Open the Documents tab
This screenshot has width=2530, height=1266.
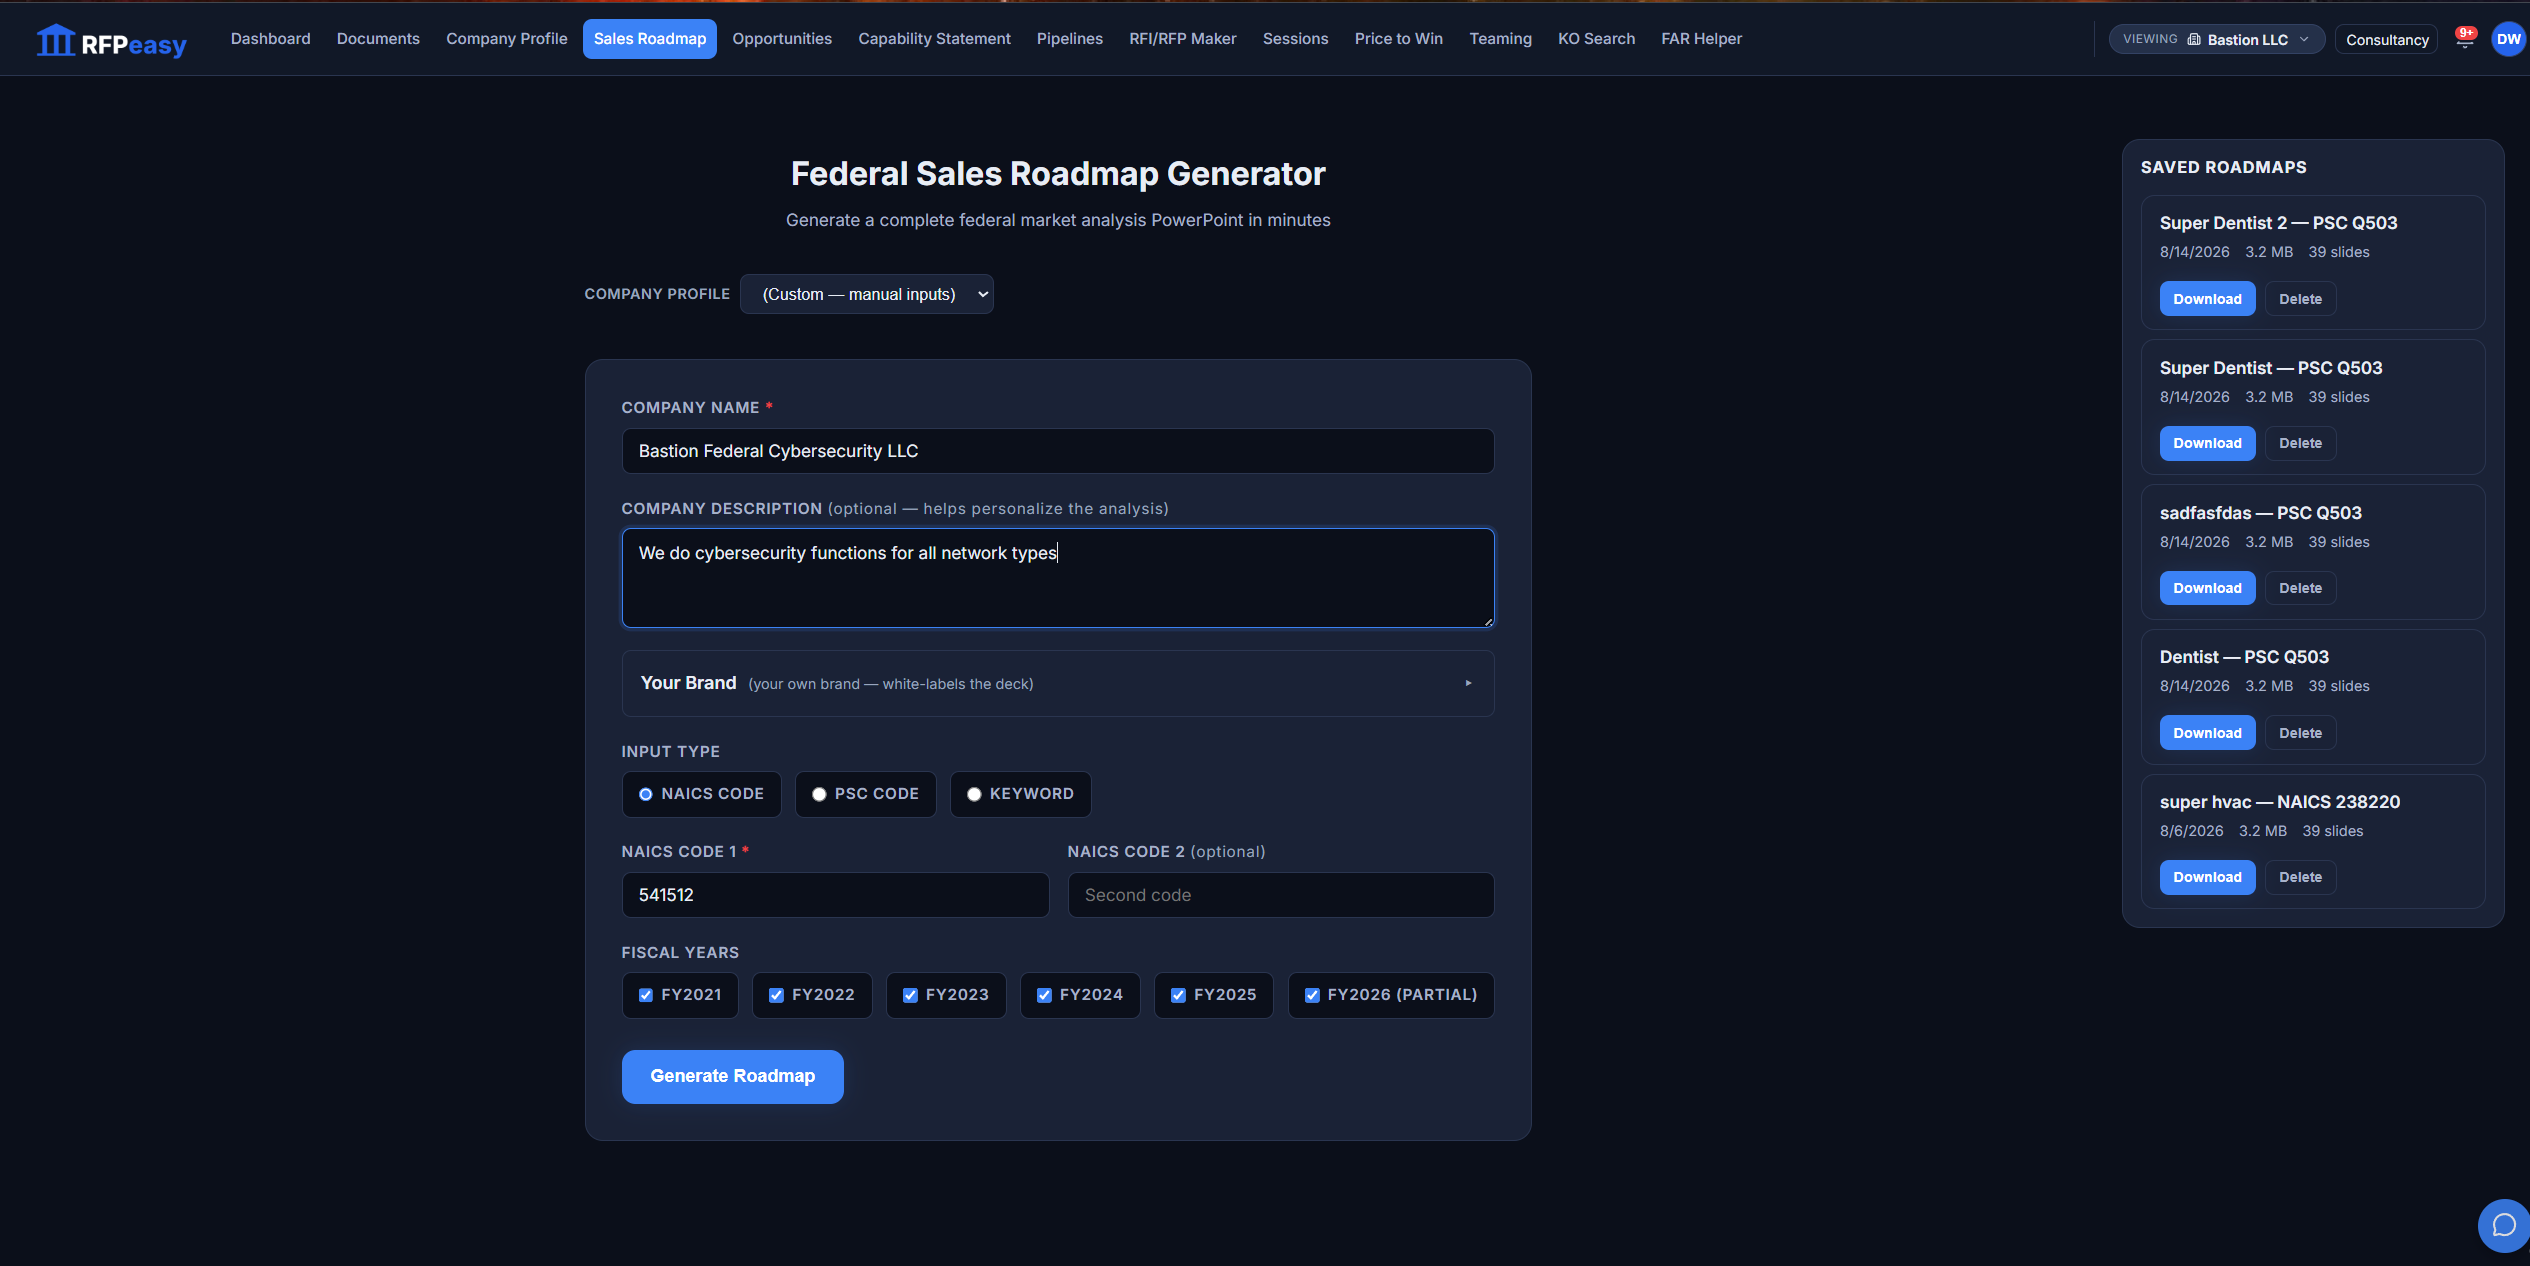378,39
